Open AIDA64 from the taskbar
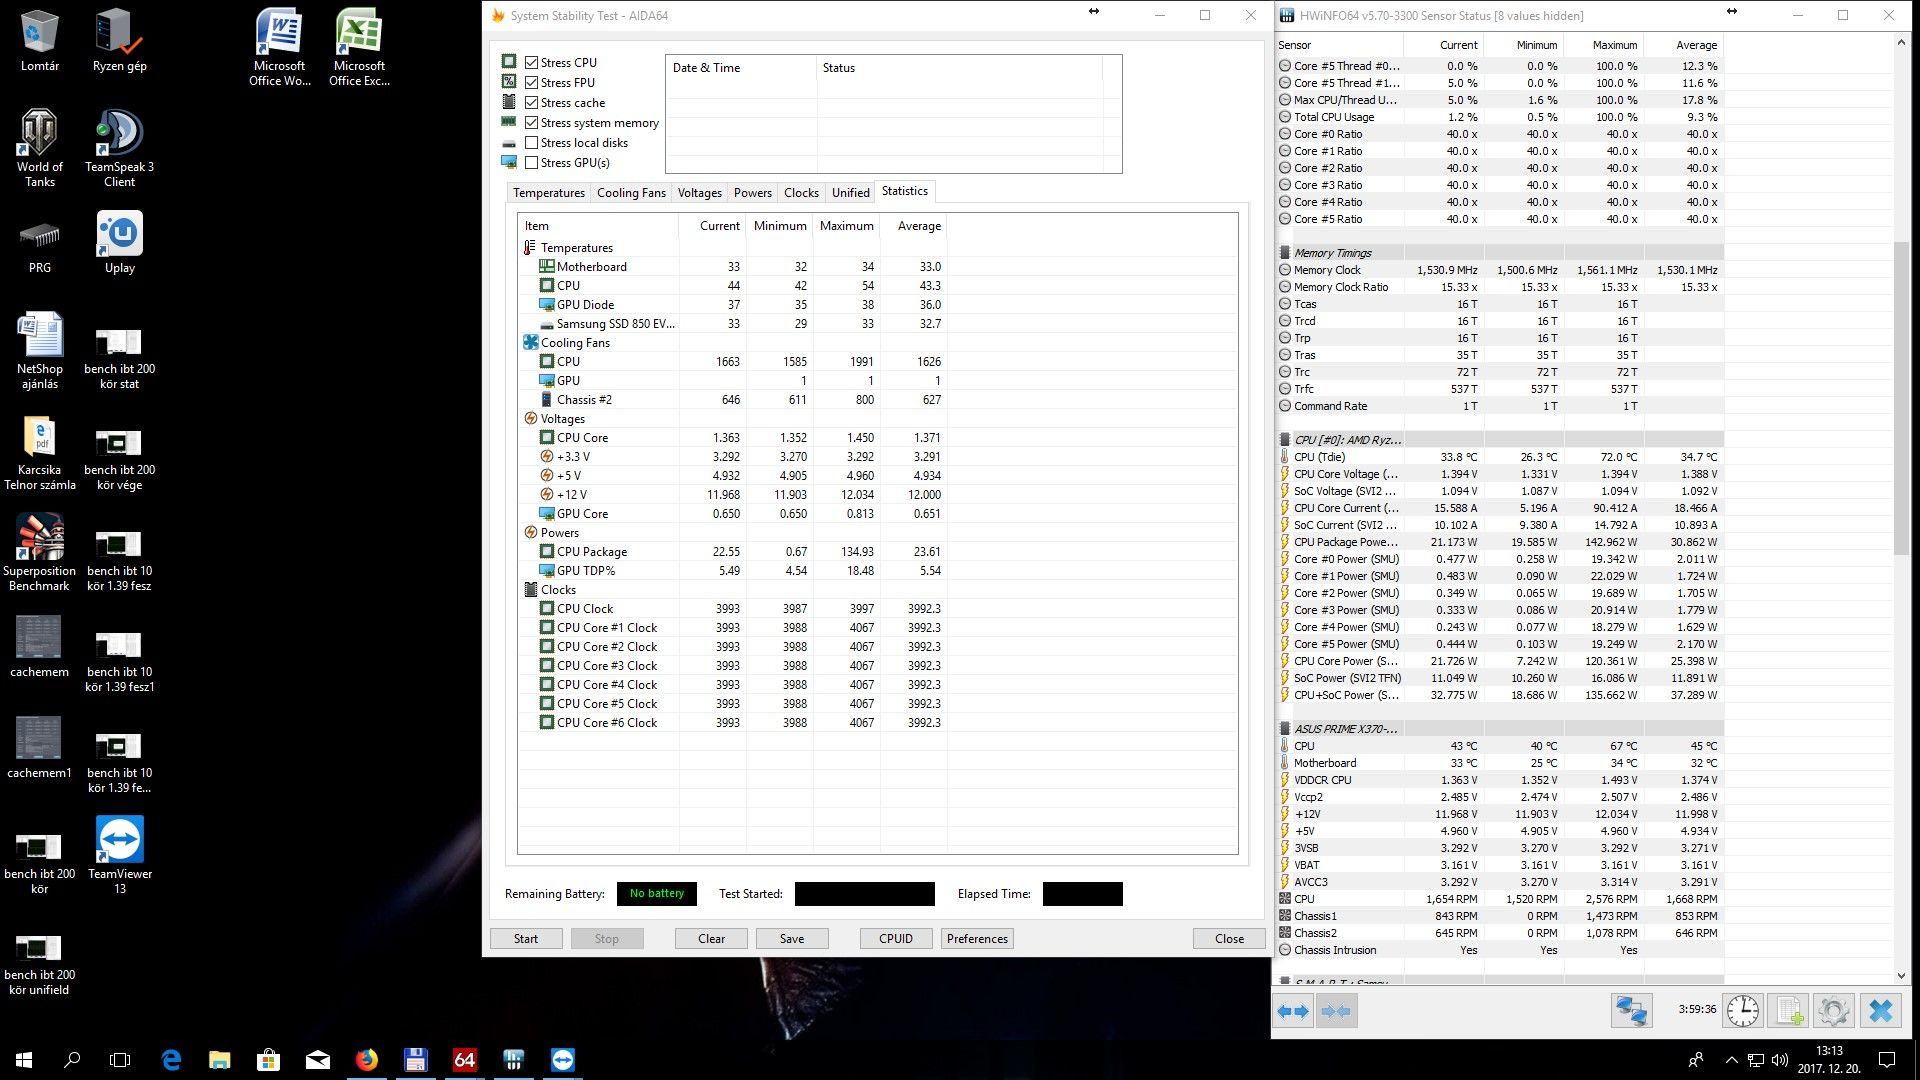 pyautogui.click(x=465, y=1060)
